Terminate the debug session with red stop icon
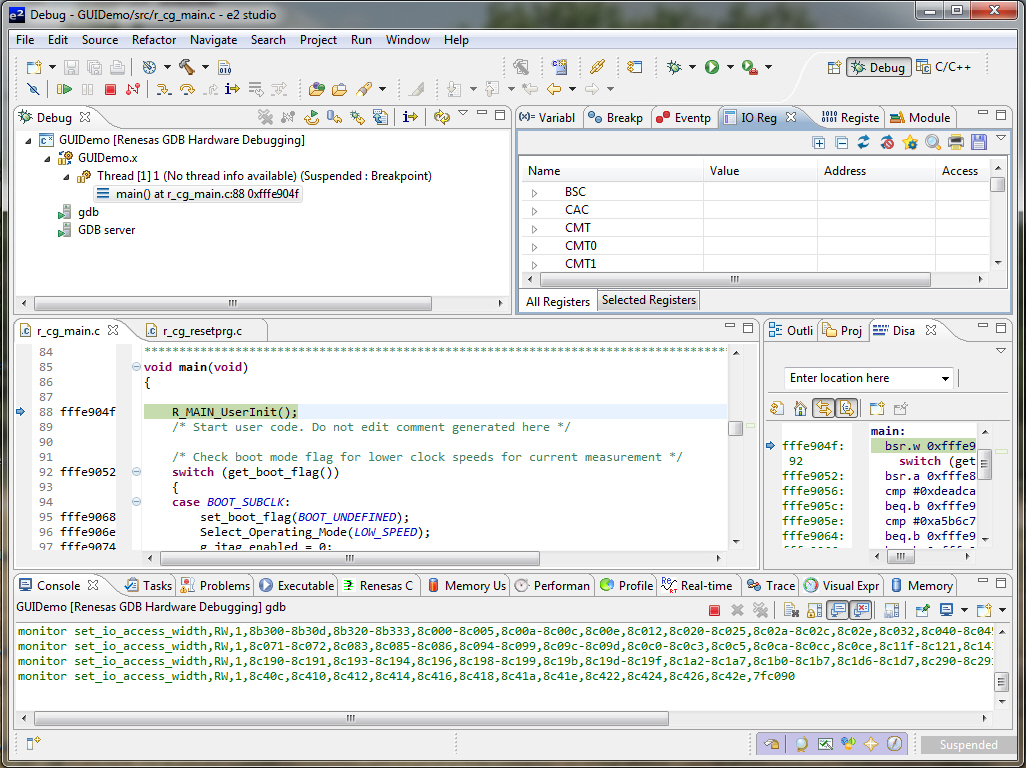The height and width of the screenshot is (768, 1026). click(x=110, y=89)
